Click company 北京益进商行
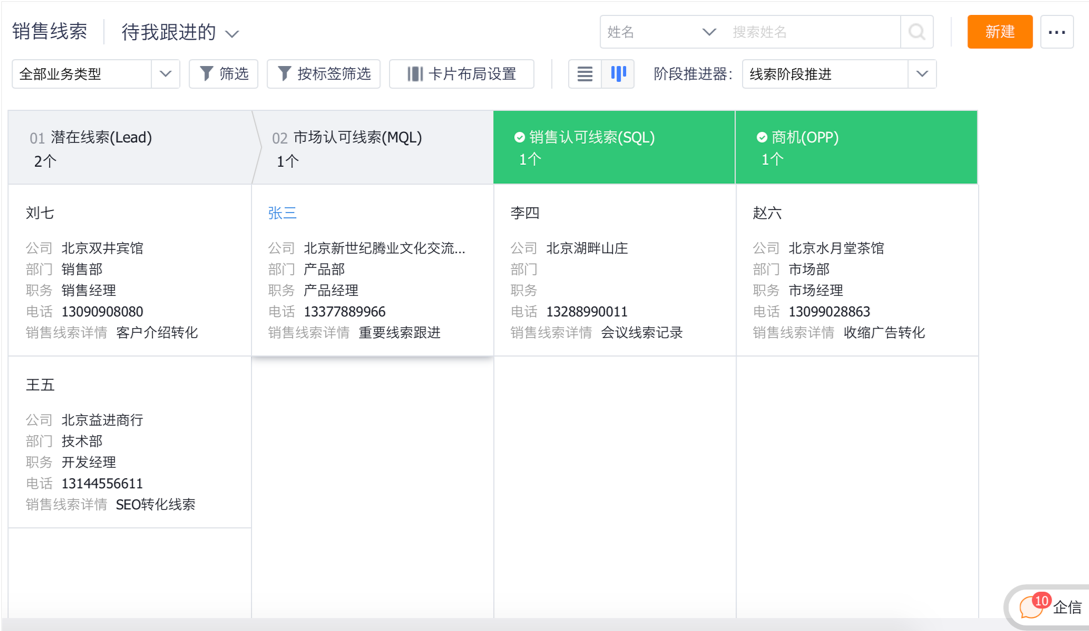1089x631 pixels. tap(102, 420)
